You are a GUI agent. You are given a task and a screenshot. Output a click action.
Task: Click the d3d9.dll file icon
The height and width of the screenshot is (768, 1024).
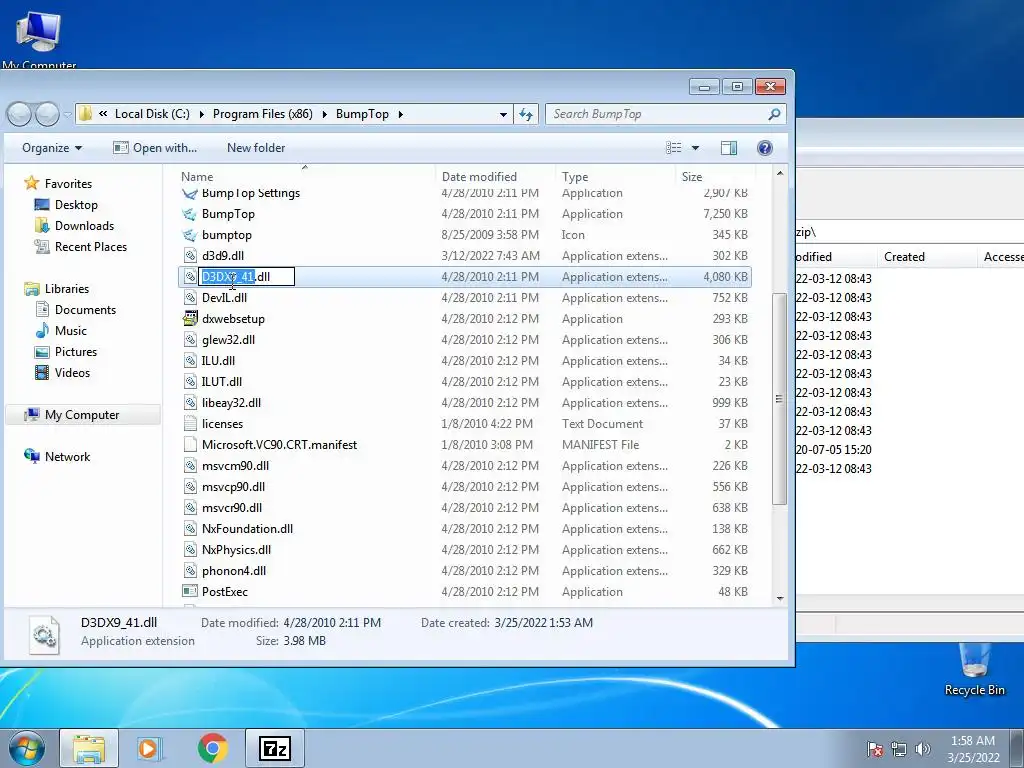click(189, 256)
